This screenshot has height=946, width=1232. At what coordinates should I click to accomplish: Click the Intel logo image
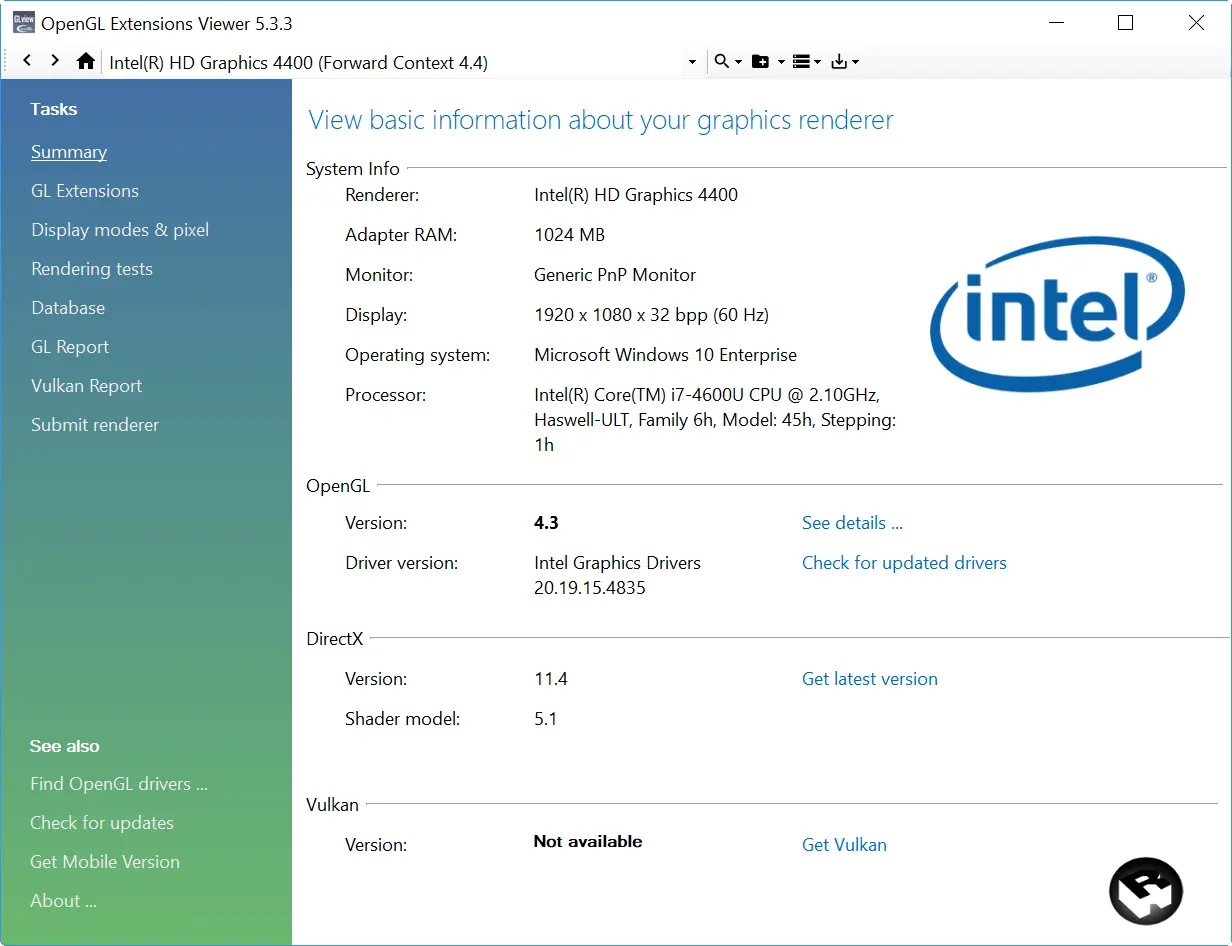click(x=1056, y=313)
